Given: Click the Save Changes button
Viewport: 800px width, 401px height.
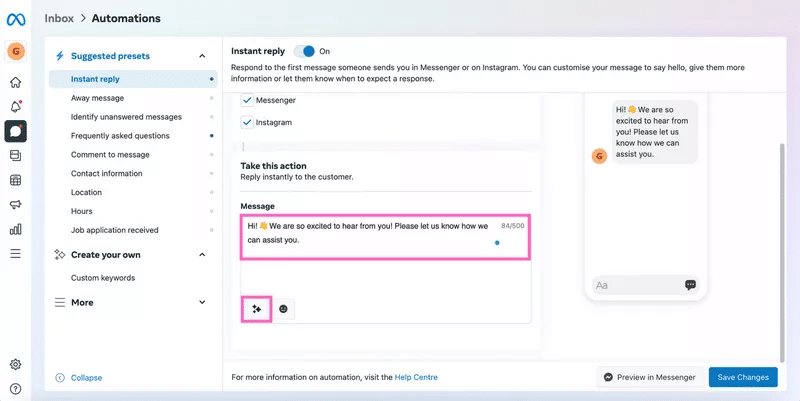Looking at the screenshot, I should point(743,377).
